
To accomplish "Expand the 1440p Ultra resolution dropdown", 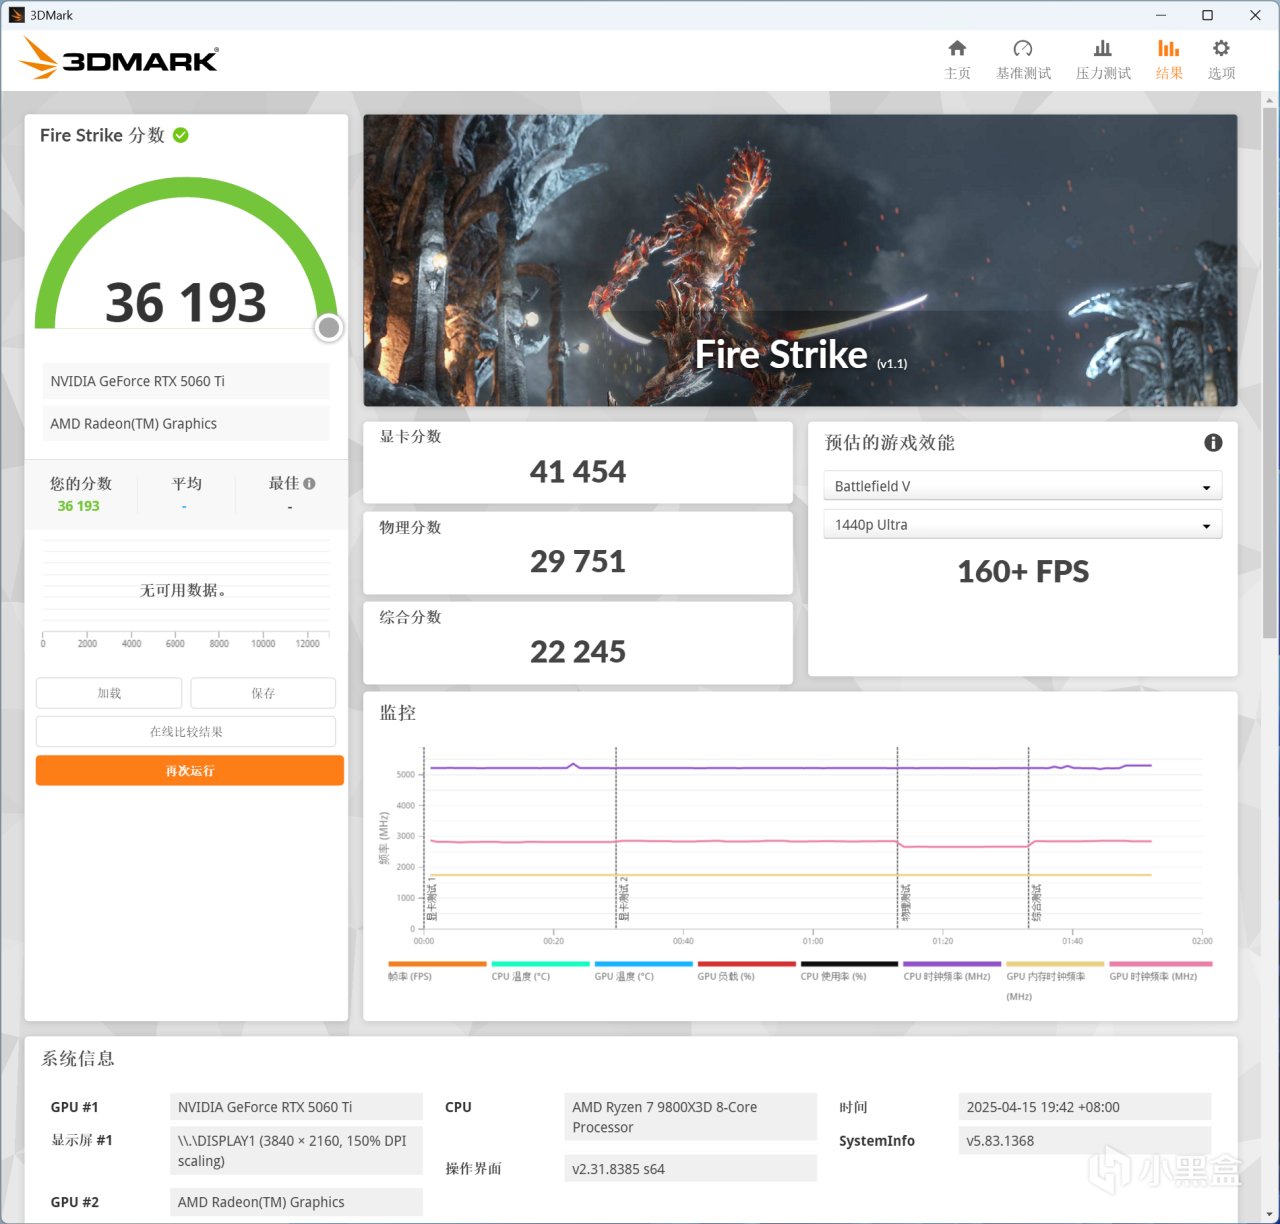I will coord(1023,525).
